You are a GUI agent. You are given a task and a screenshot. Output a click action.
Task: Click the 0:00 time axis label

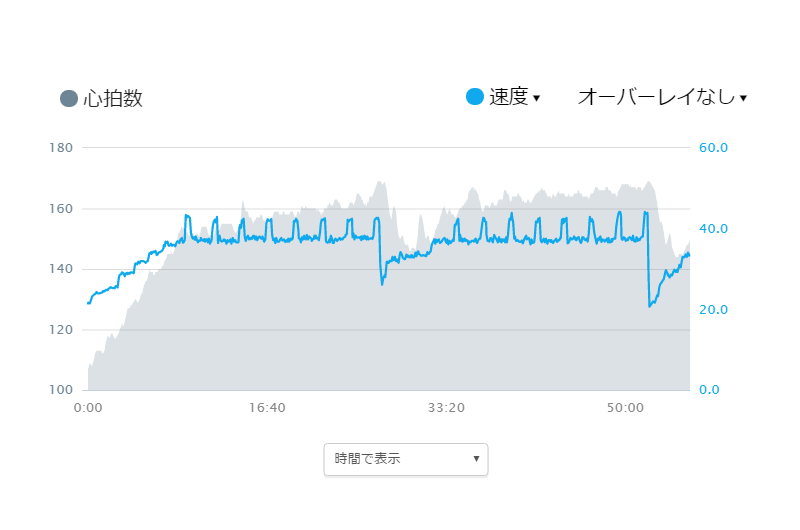(88, 408)
